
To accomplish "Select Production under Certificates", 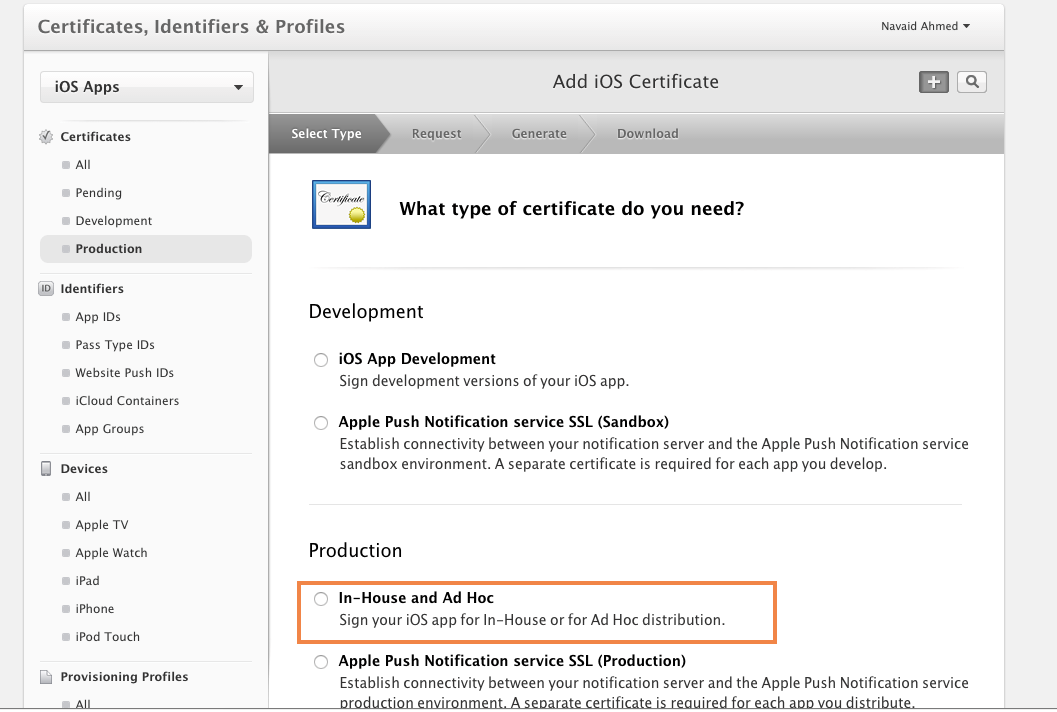I will [110, 248].
